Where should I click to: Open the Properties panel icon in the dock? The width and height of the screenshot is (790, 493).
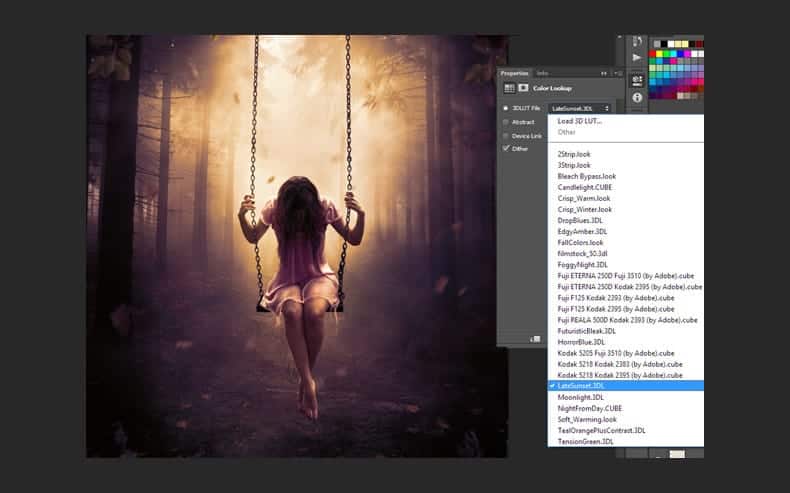(x=637, y=80)
